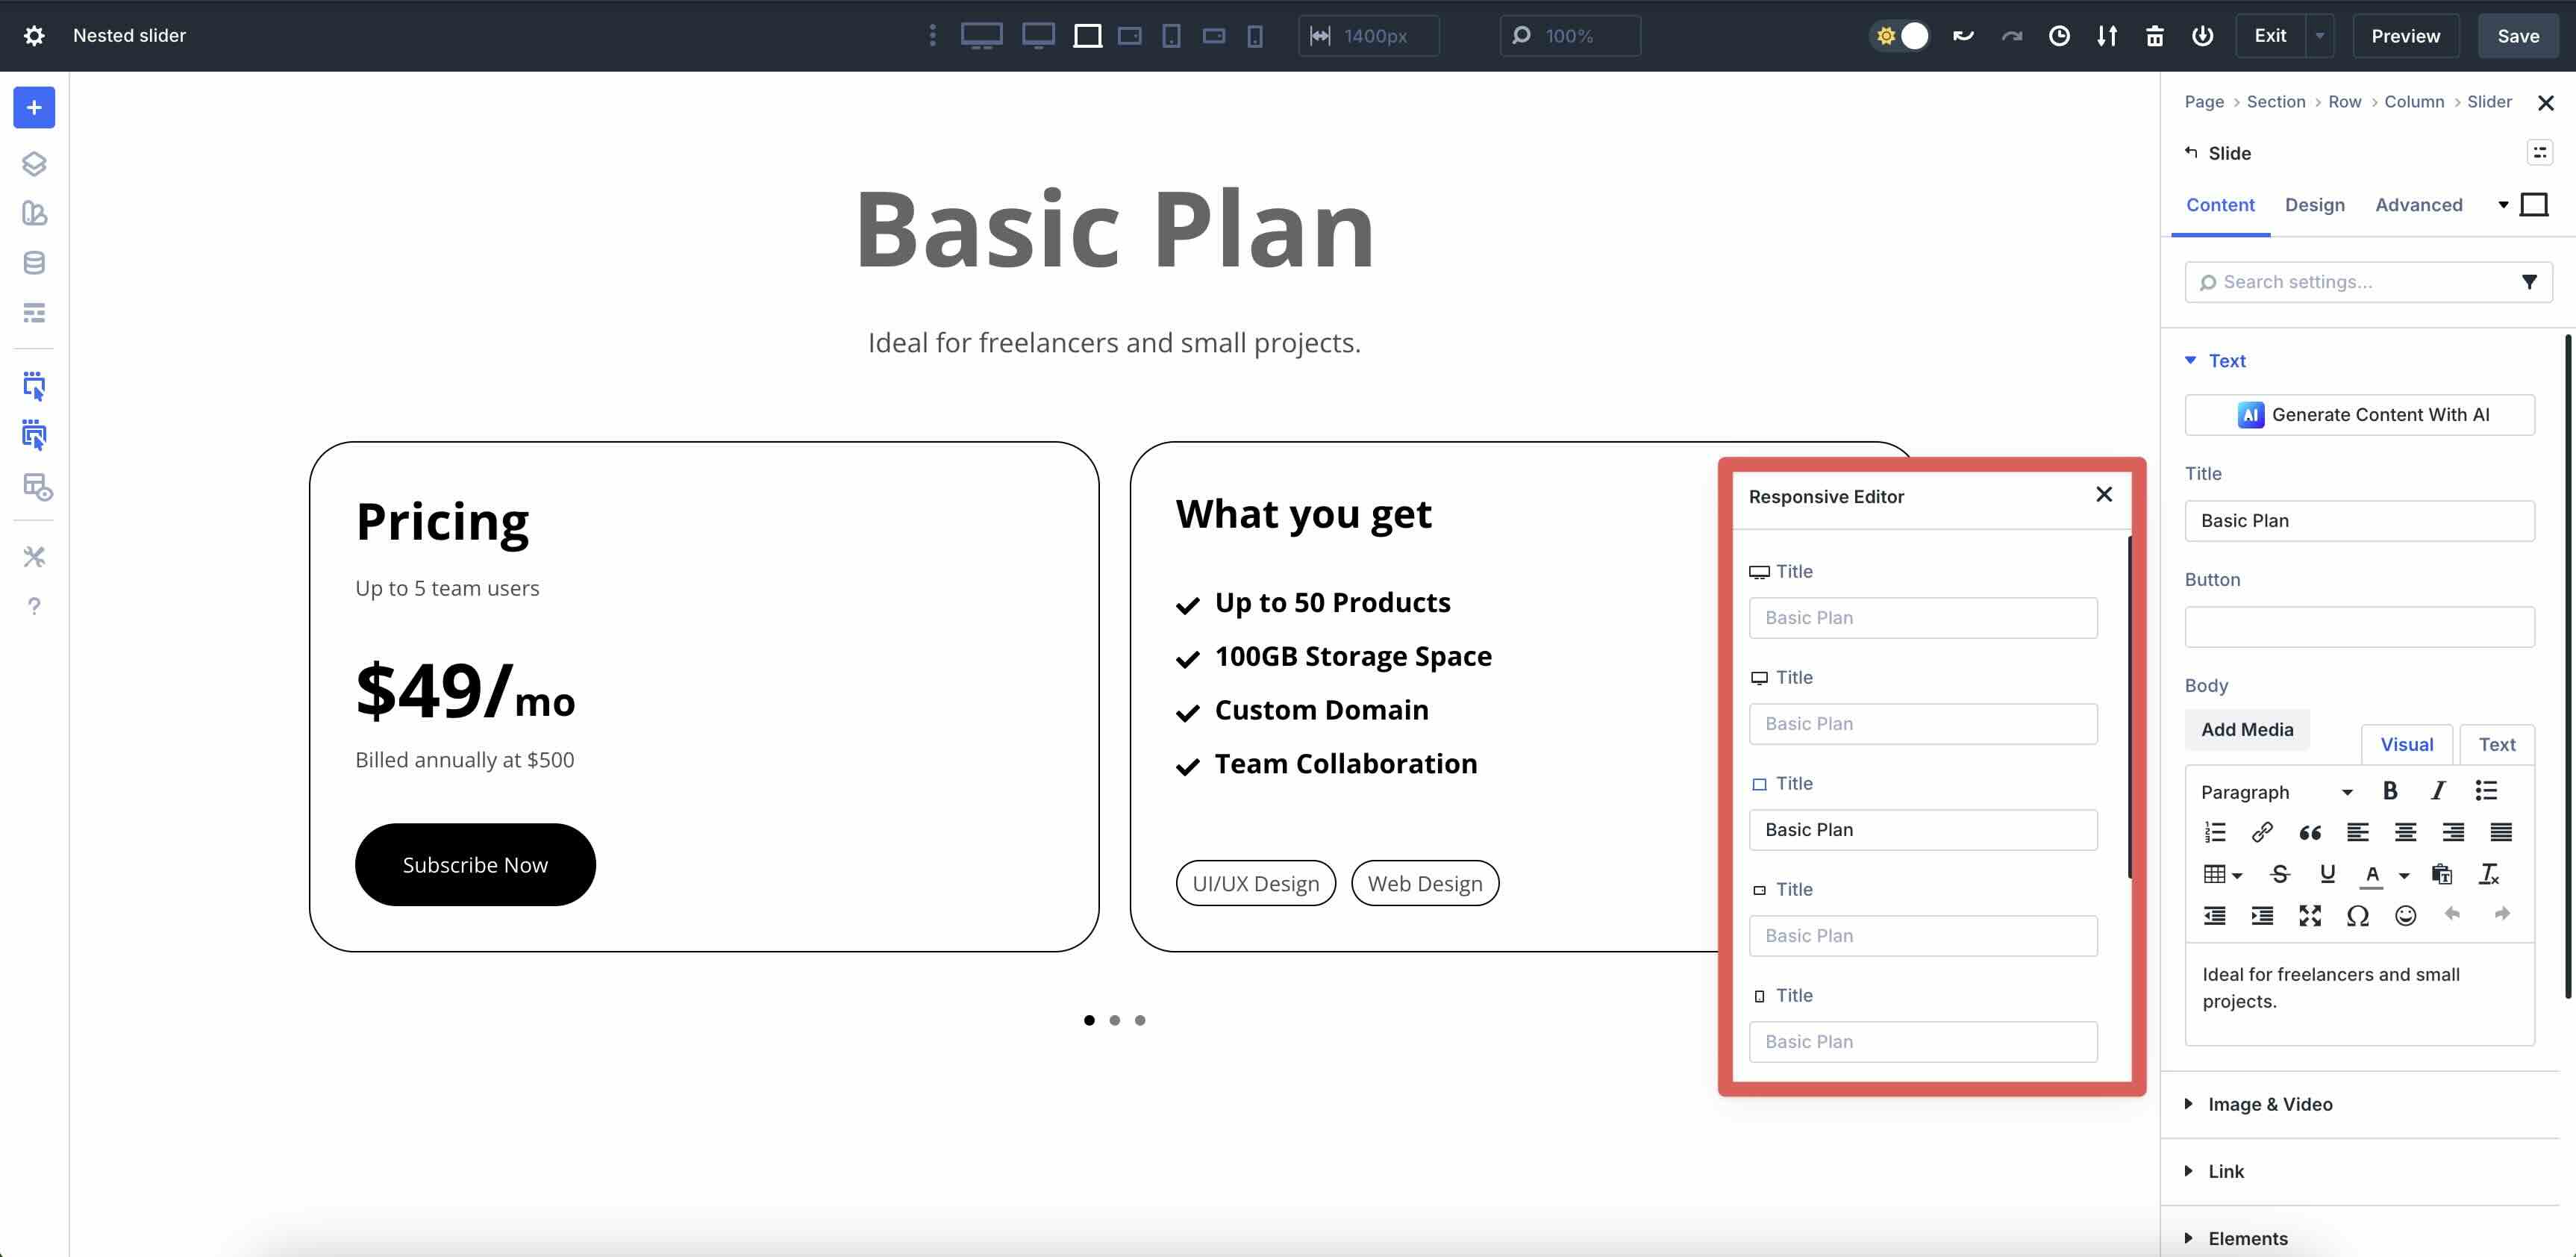Insert an emoji in the body editor
This screenshot has width=2576, height=1257.
pos(2405,915)
